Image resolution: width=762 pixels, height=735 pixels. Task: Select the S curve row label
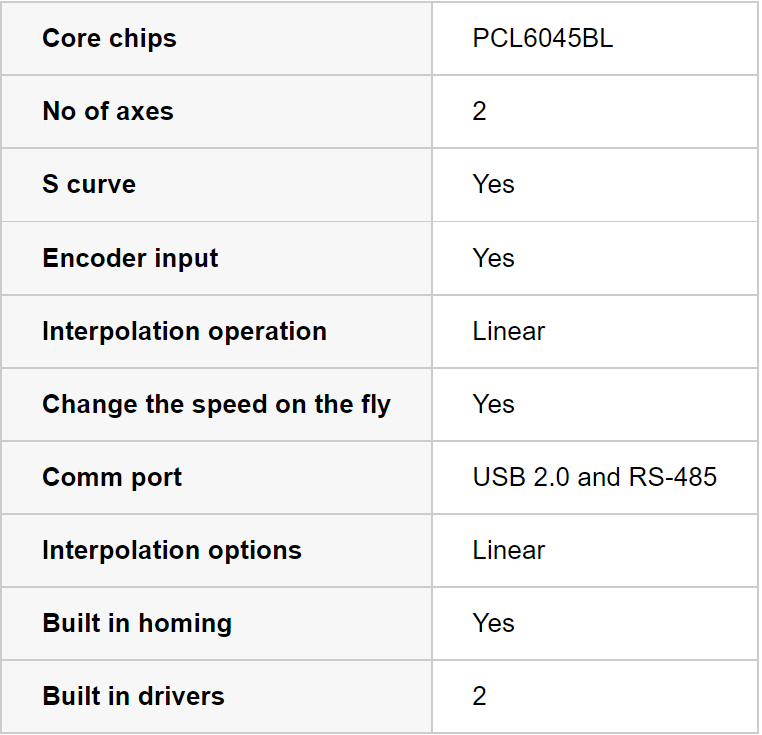[89, 184]
